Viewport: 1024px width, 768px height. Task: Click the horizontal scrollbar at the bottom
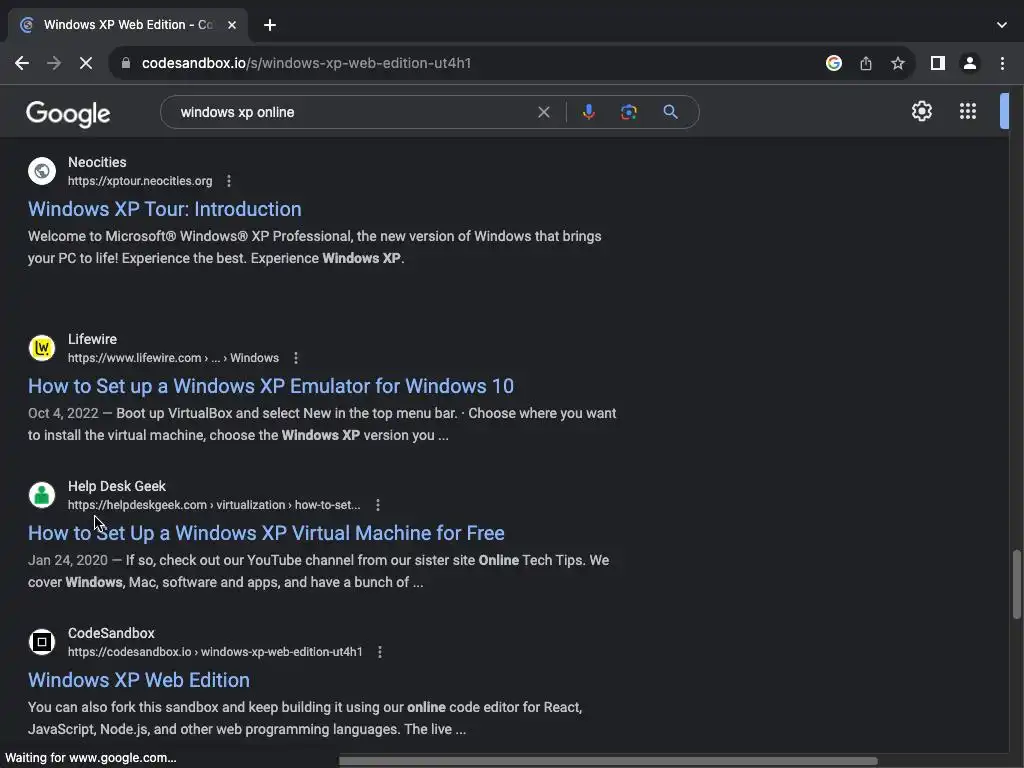pos(608,761)
